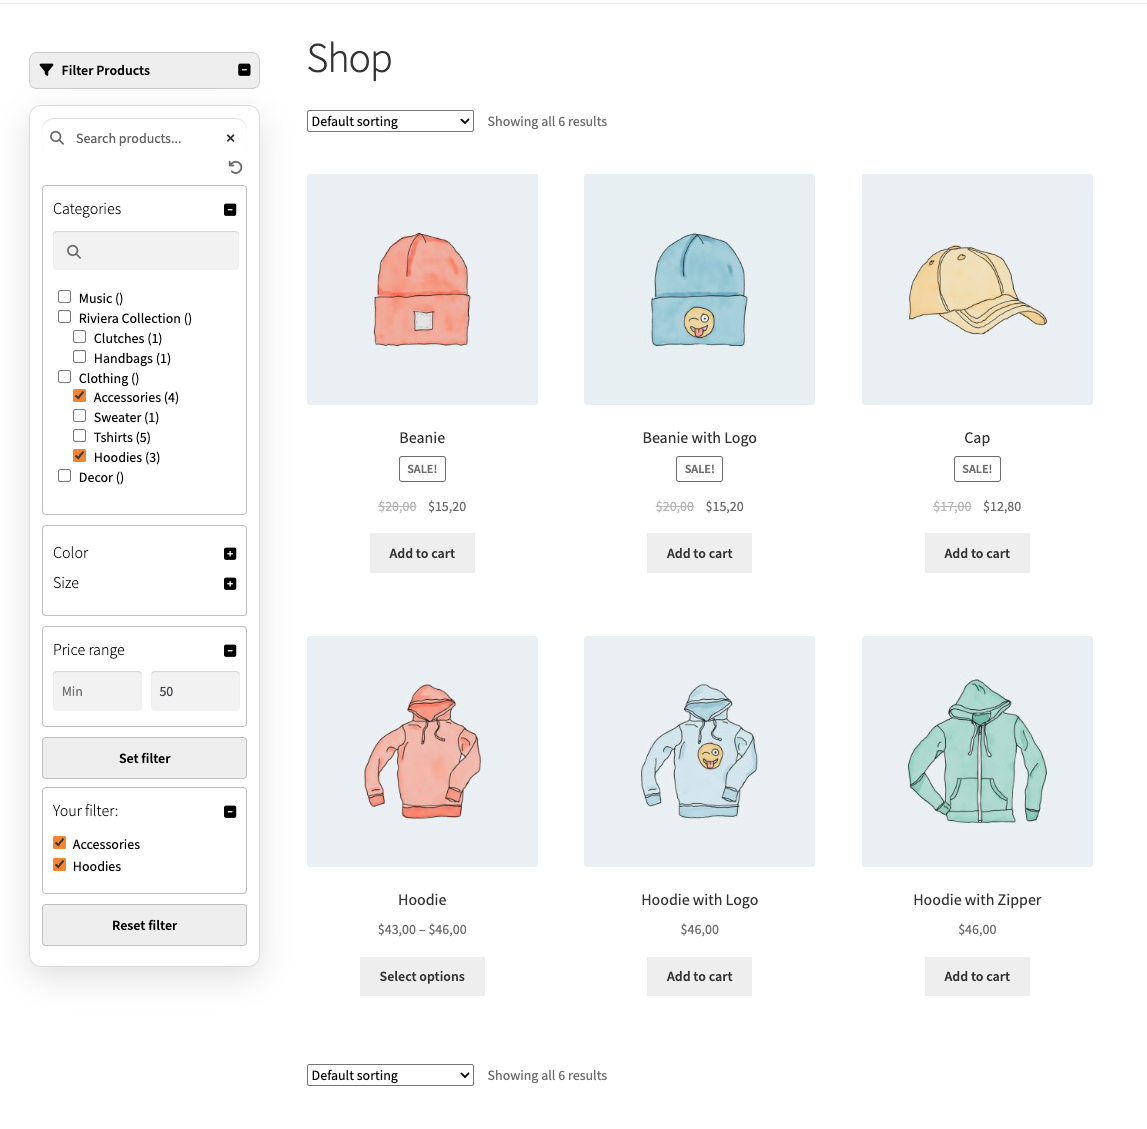Click the magnifier icon in category search
1147x1129 pixels.
tap(74, 252)
